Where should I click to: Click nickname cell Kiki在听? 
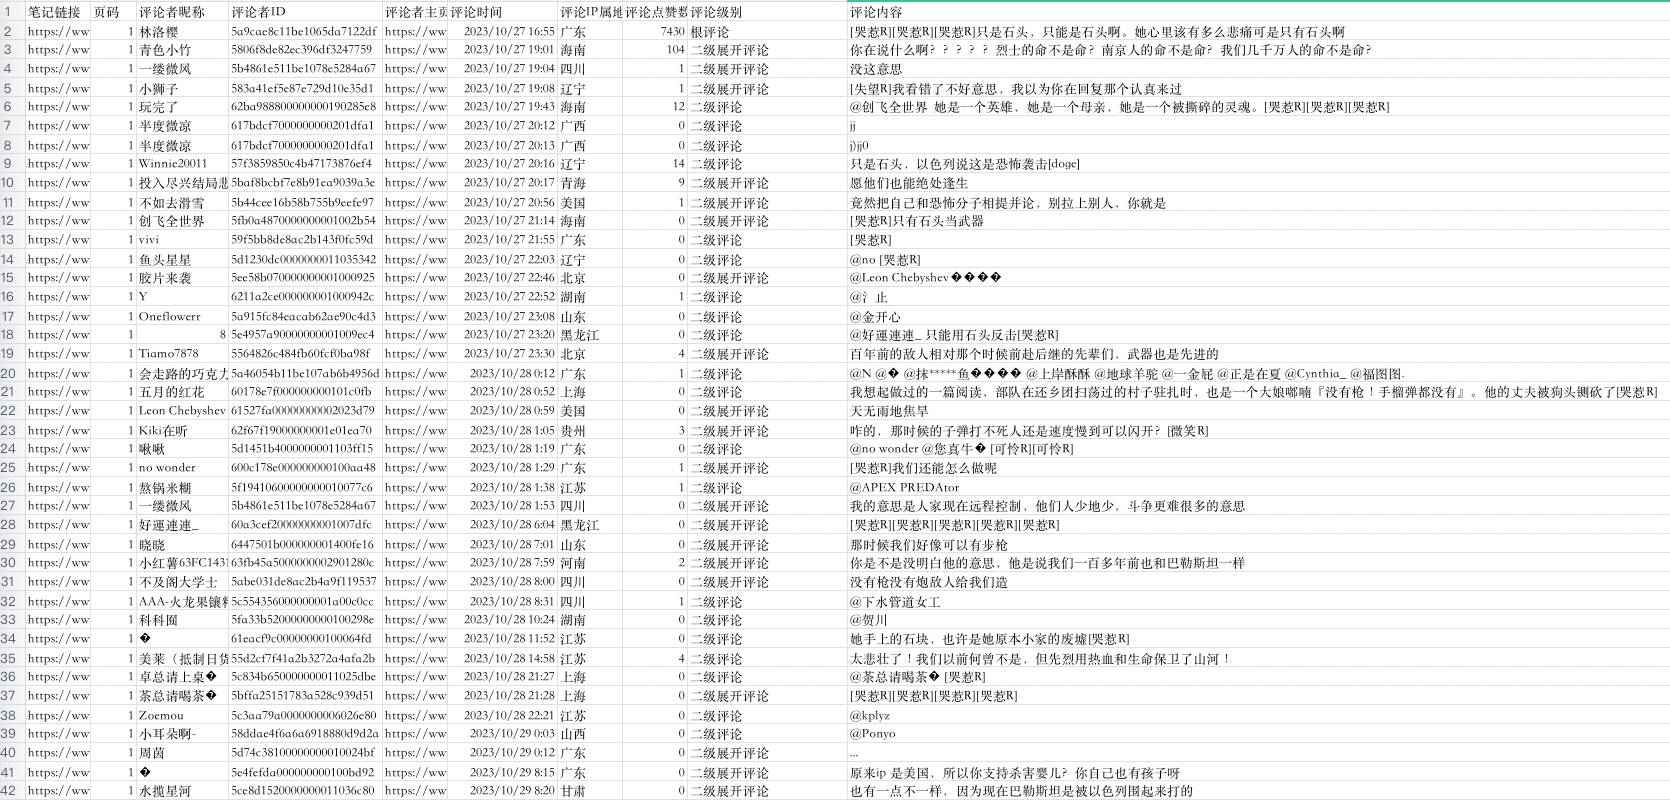[x=182, y=430]
